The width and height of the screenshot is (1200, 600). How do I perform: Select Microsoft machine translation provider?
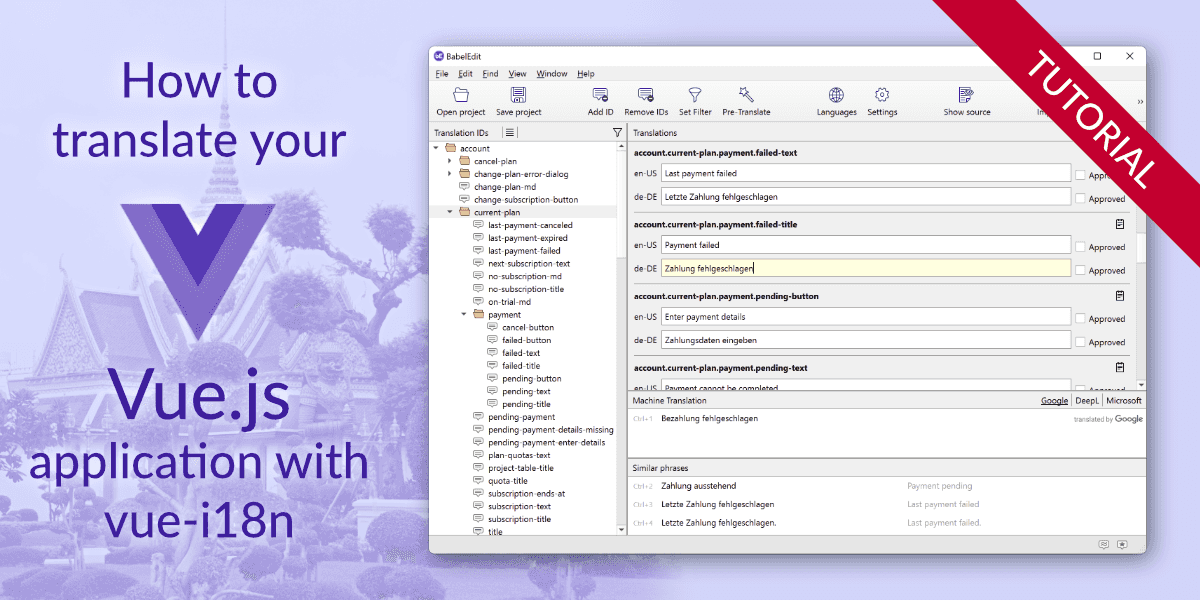(x=1123, y=400)
